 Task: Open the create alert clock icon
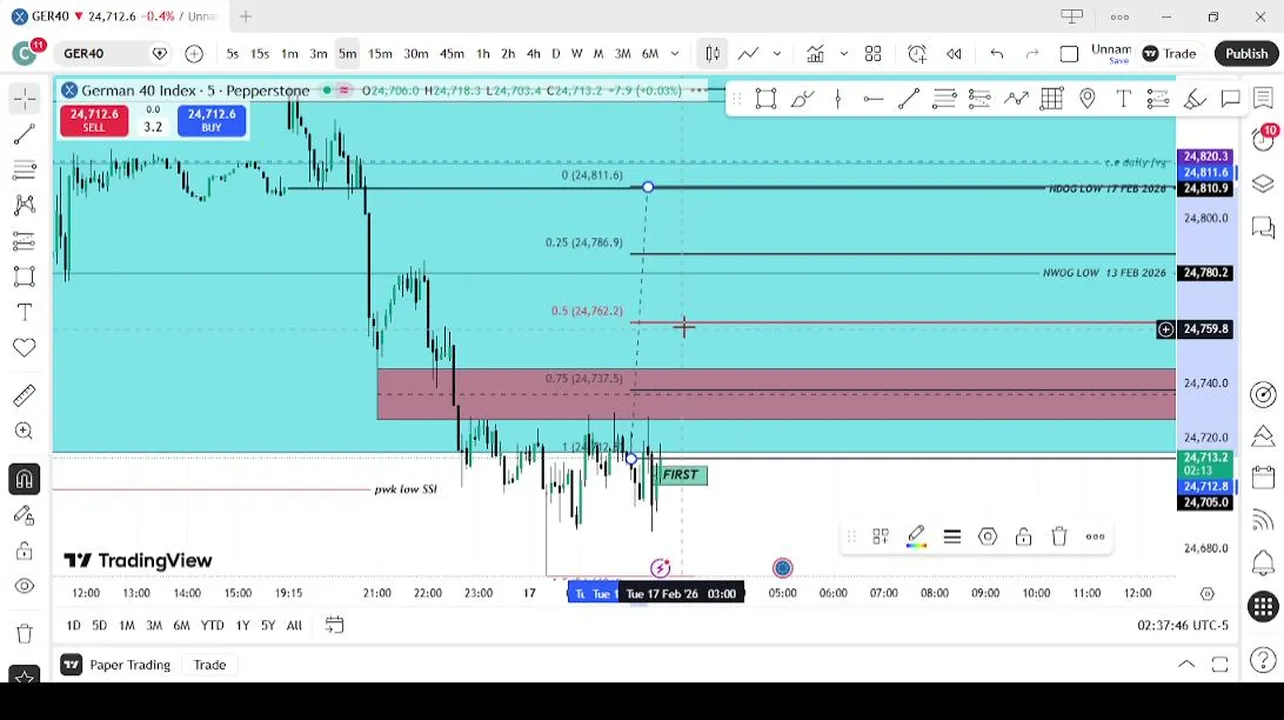tap(916, 53)
